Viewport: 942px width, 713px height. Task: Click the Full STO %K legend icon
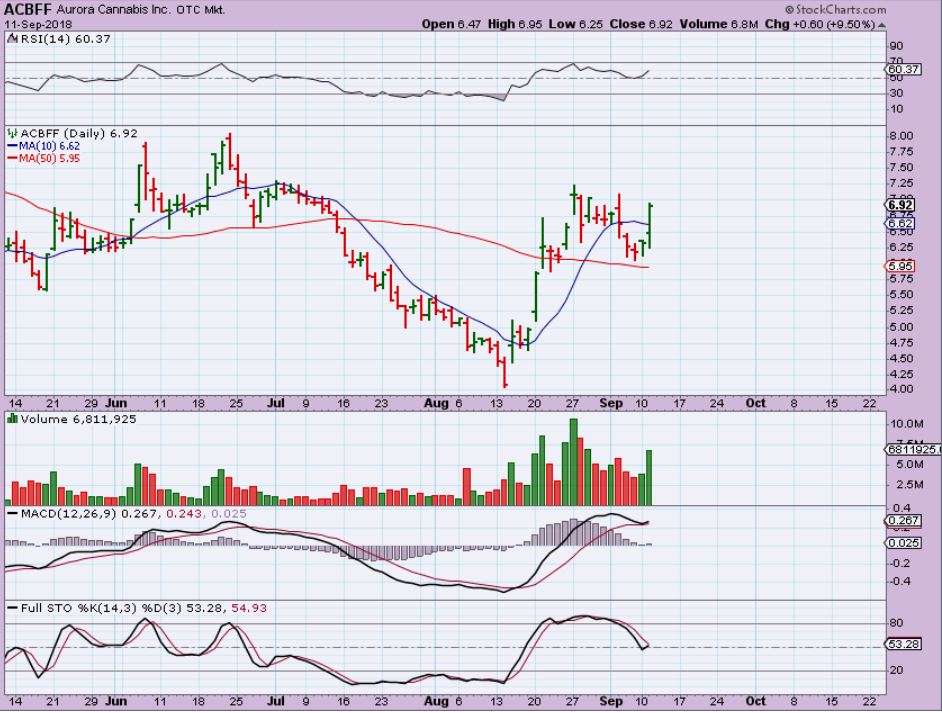coord(10,608)
